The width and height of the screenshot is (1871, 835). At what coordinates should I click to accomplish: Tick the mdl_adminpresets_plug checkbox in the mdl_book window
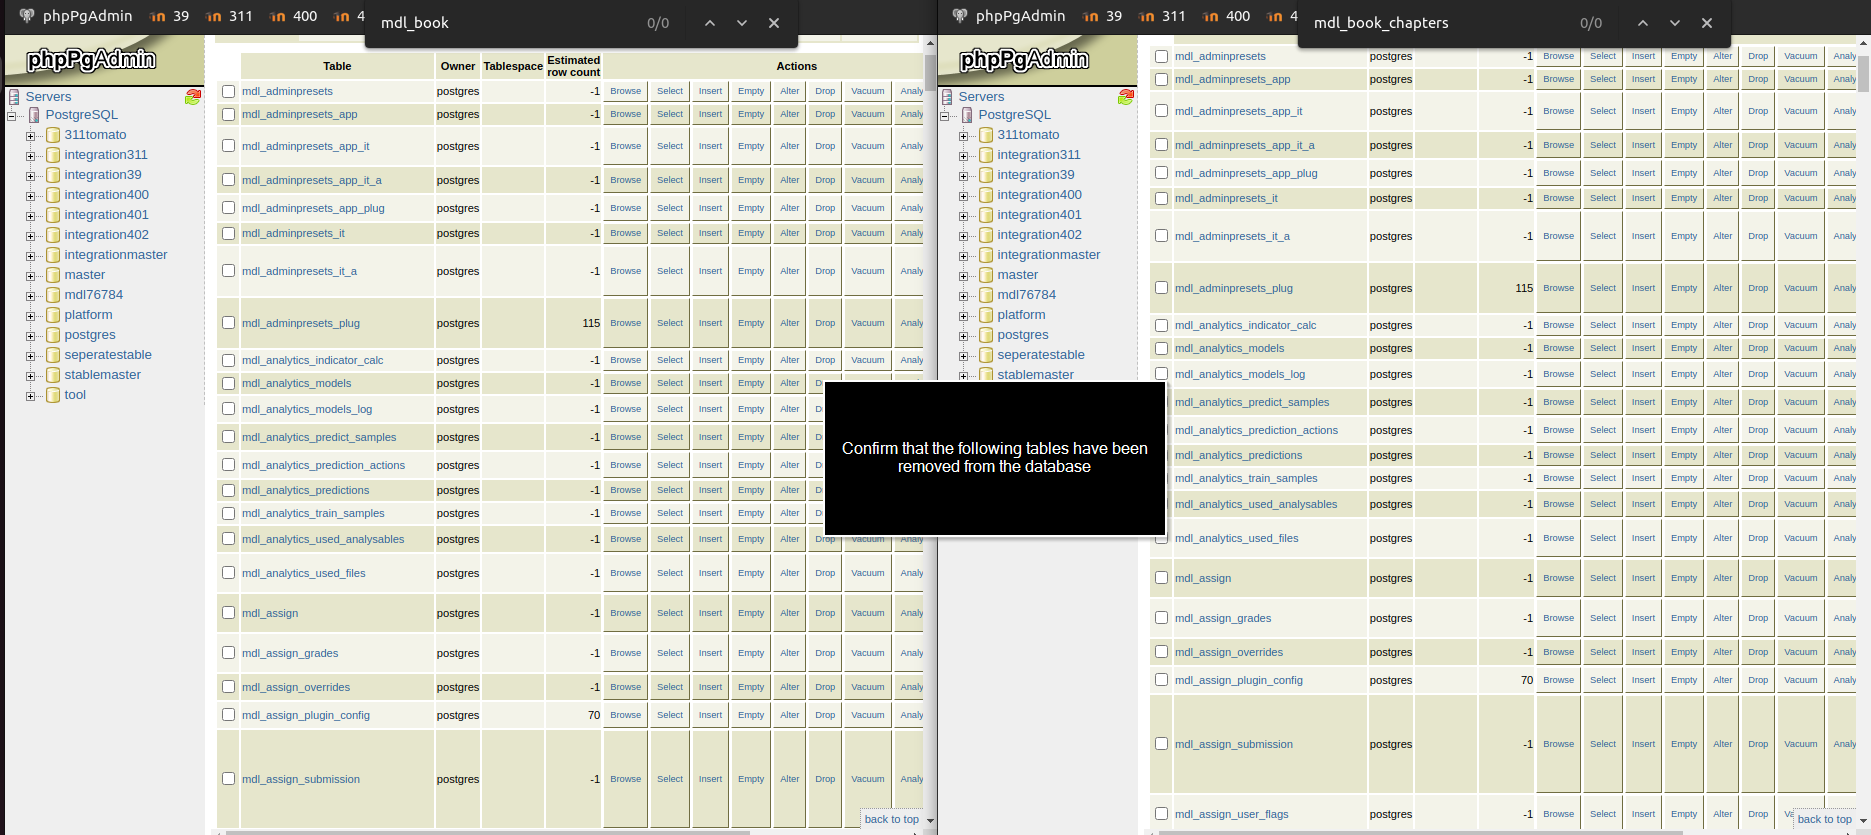point(228,323)
